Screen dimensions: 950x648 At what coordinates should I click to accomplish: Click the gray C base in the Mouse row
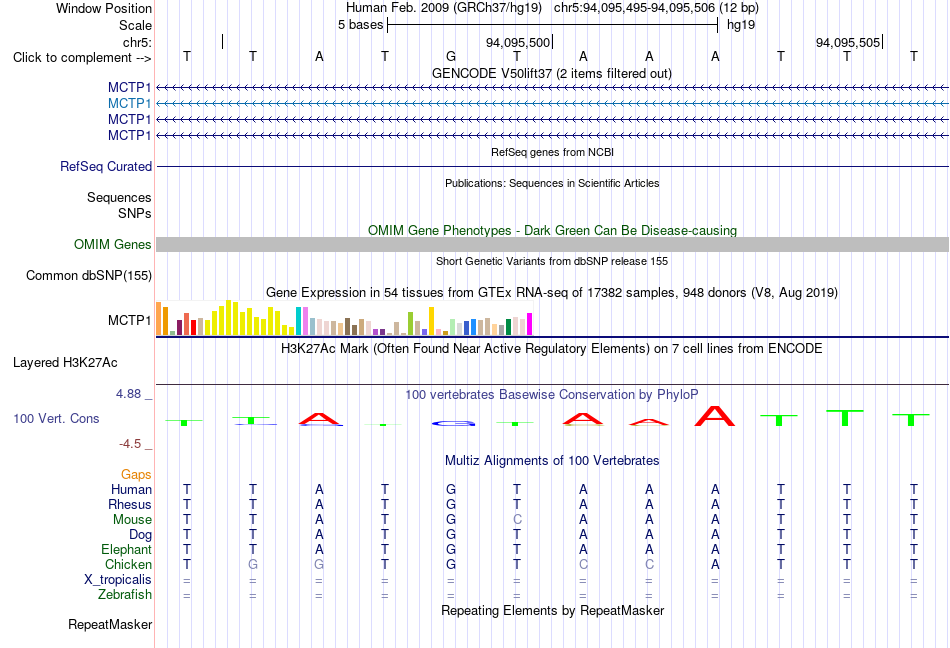coord(517,520)
